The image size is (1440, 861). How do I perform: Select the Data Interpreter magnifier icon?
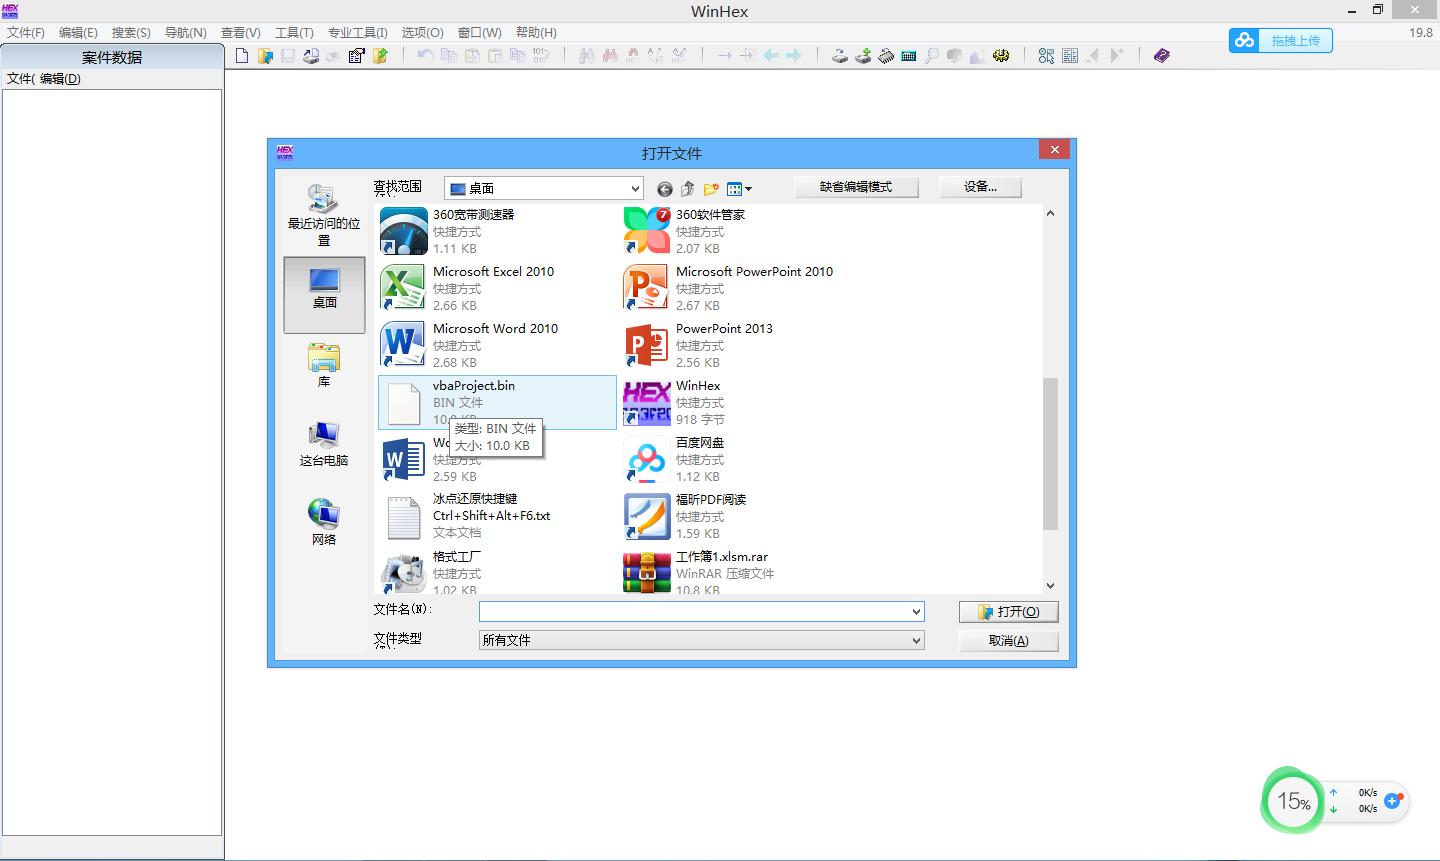pos(931,56)
